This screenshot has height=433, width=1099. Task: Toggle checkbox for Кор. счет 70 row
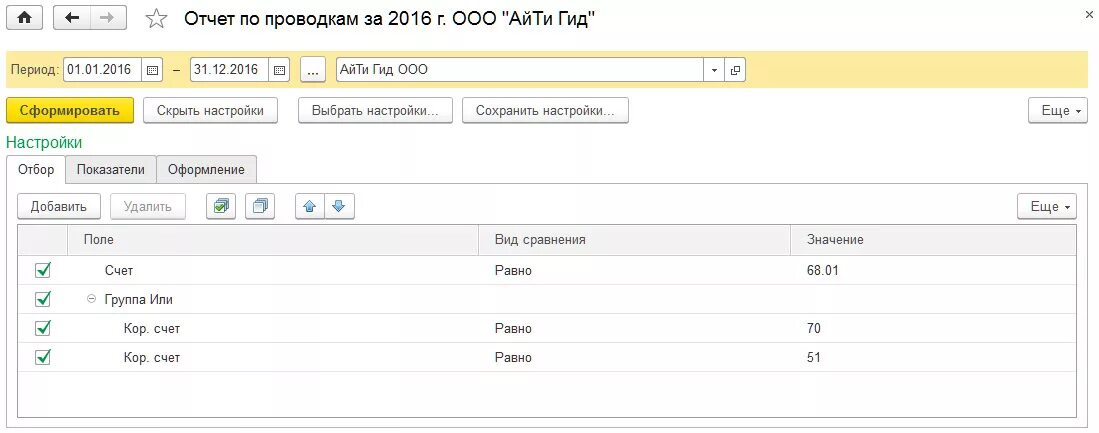43,328
